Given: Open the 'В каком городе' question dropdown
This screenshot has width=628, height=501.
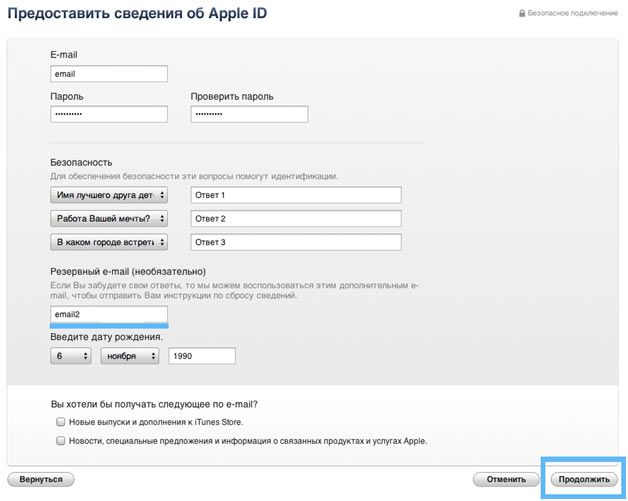Looking at the screenshot, I should tap(109, 242).
